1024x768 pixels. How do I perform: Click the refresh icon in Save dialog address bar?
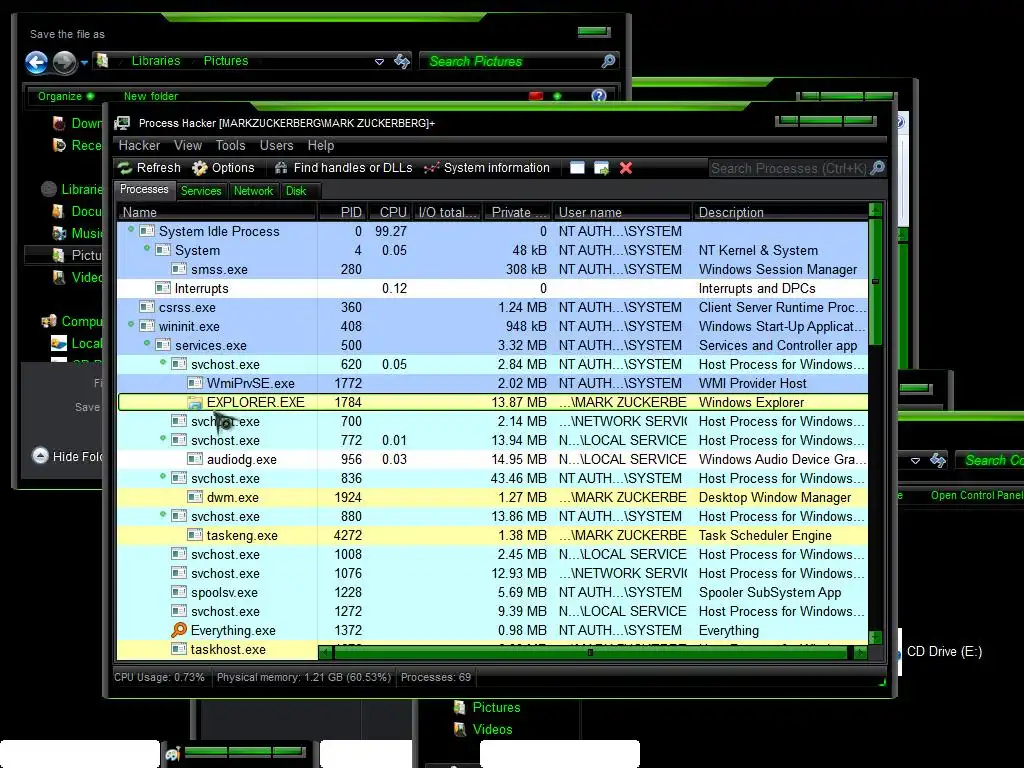coord(402,61)
